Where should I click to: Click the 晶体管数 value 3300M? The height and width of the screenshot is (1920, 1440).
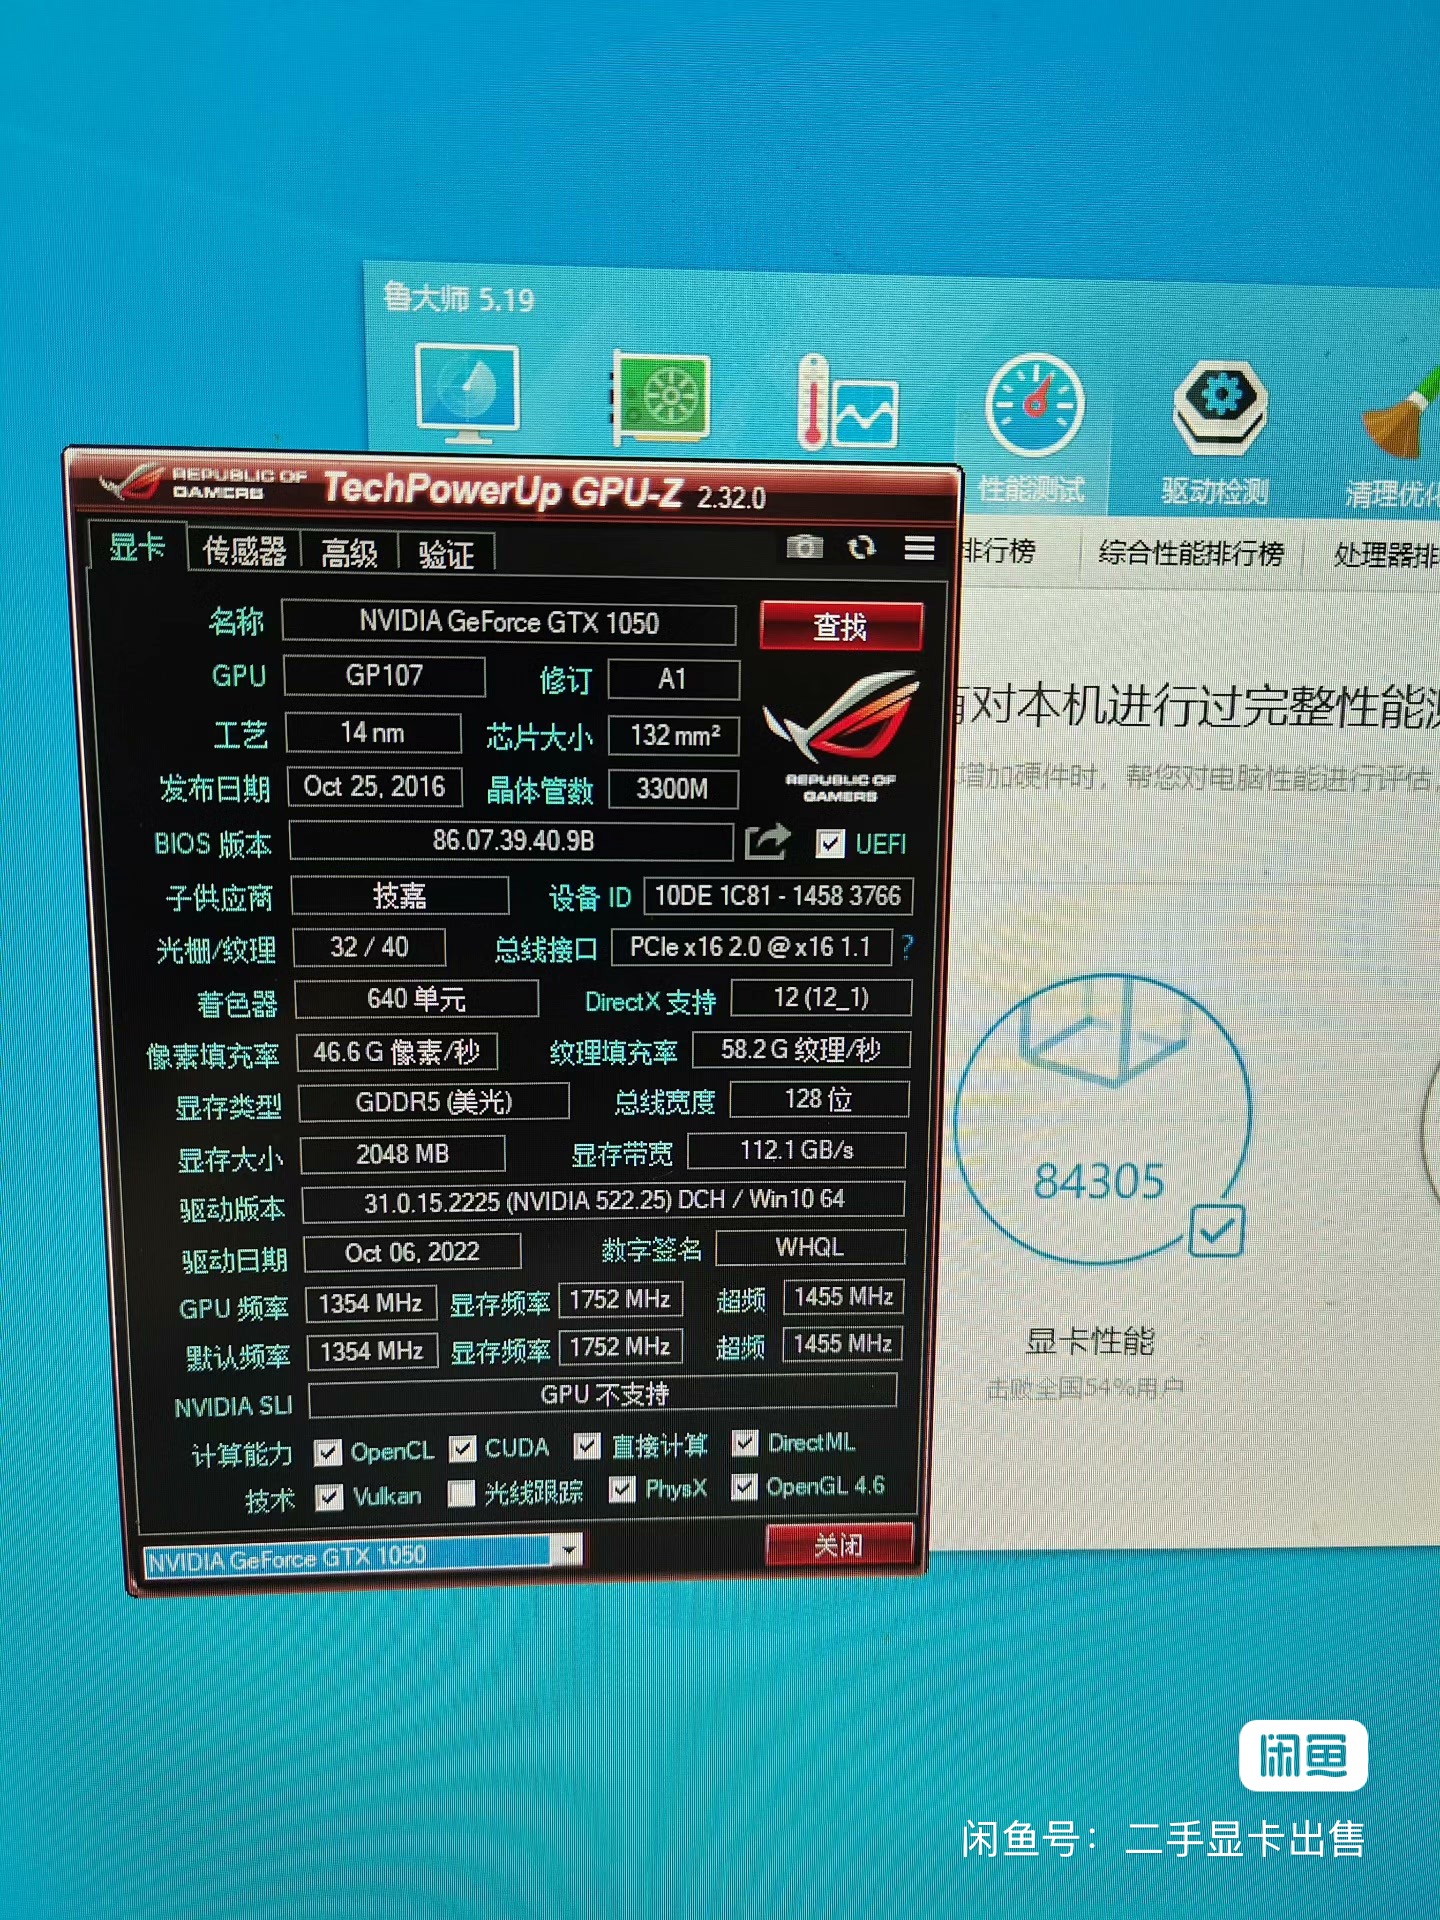point(673,789)
